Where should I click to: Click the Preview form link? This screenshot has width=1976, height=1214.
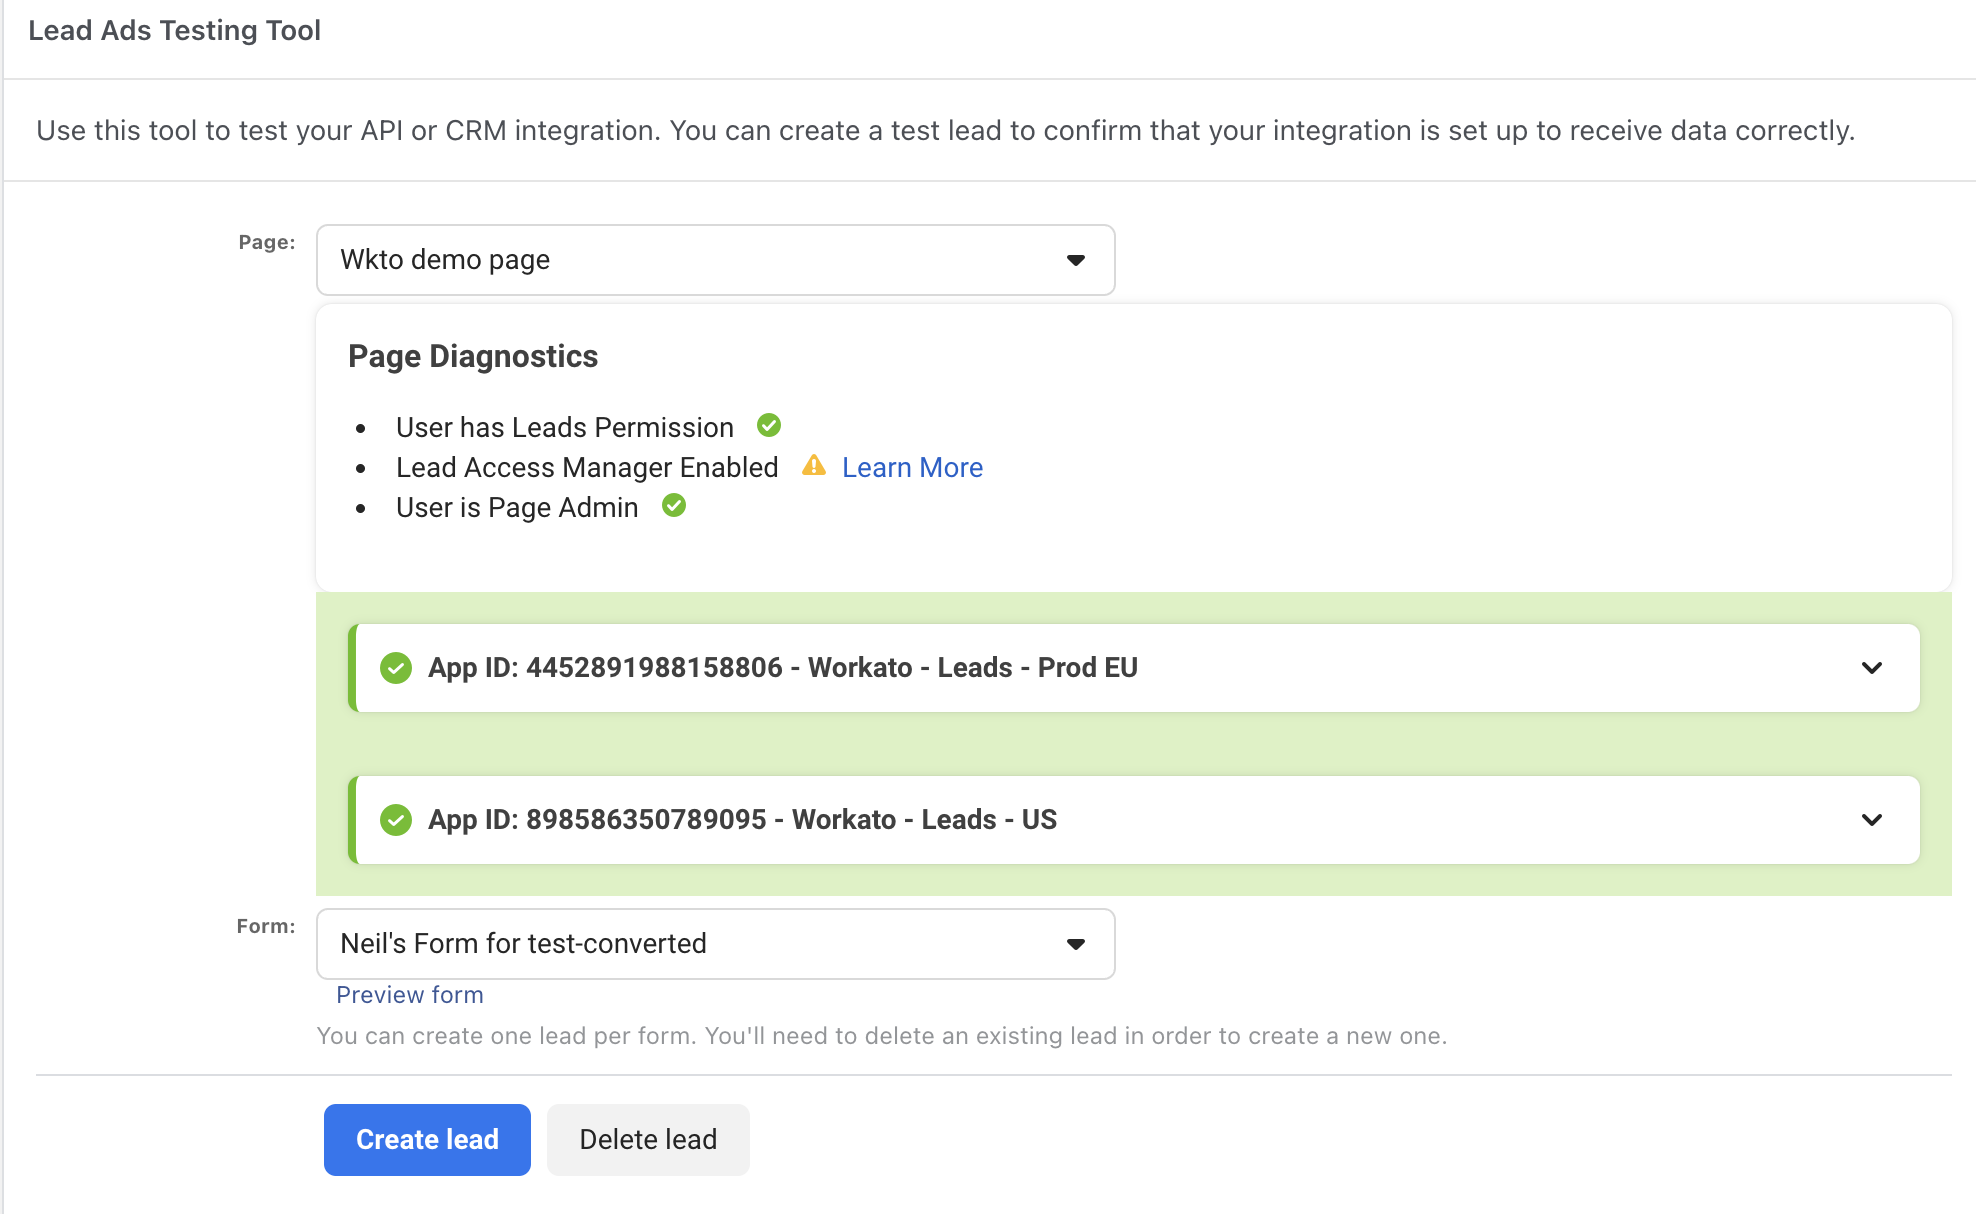409,994
